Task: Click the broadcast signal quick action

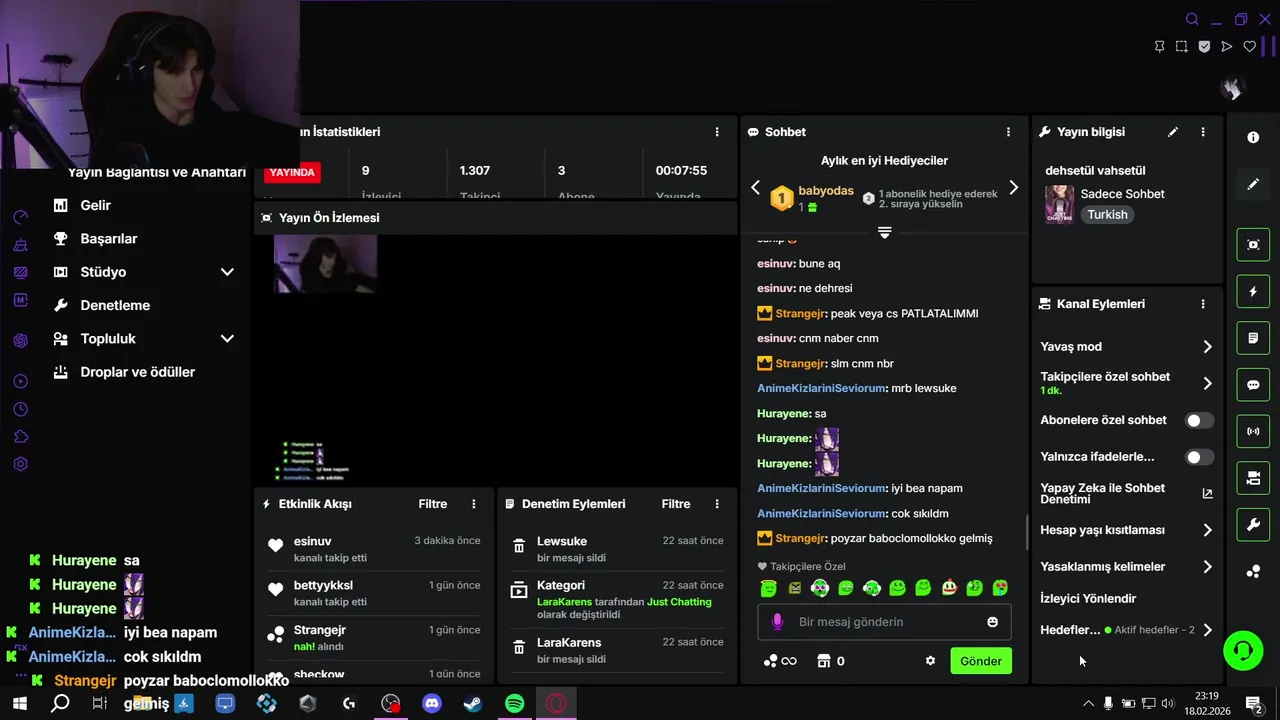Action: click(1253, 432)
